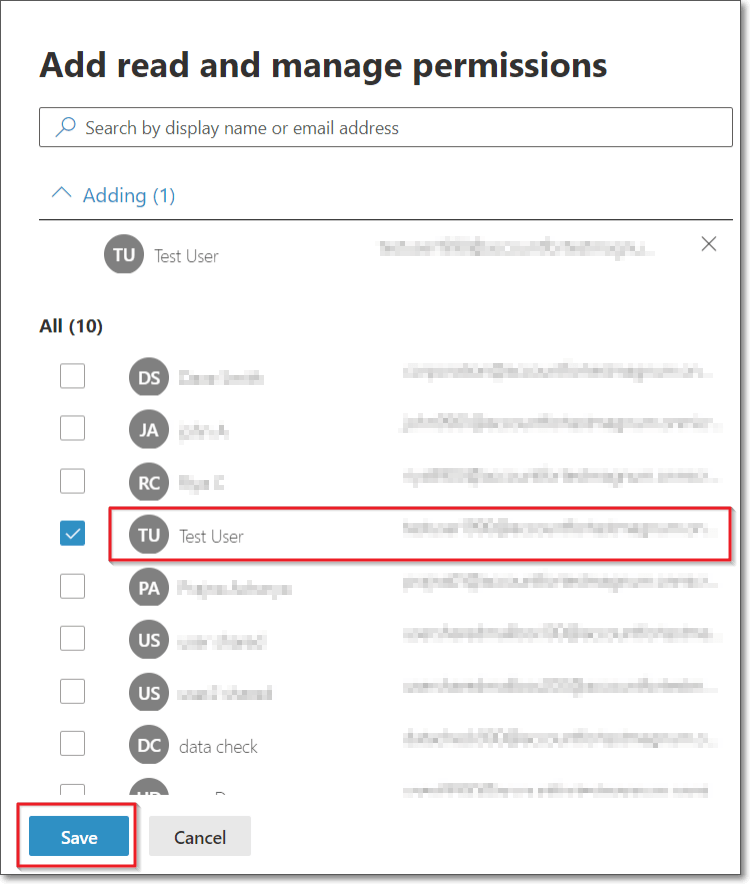Check the first checkbox in the All list

(x=72, y=375)
